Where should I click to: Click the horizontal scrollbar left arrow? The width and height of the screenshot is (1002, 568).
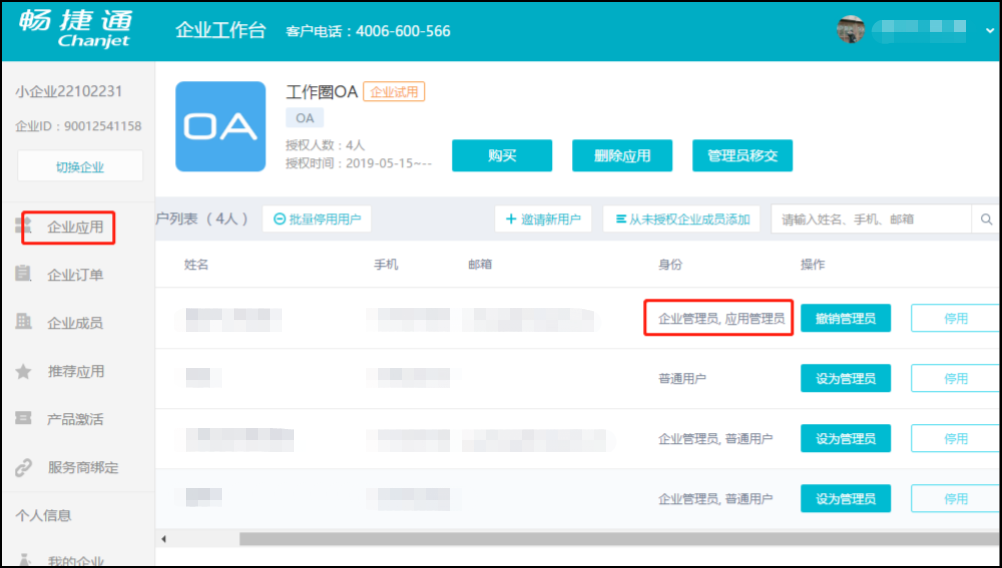tap(164, 539)
